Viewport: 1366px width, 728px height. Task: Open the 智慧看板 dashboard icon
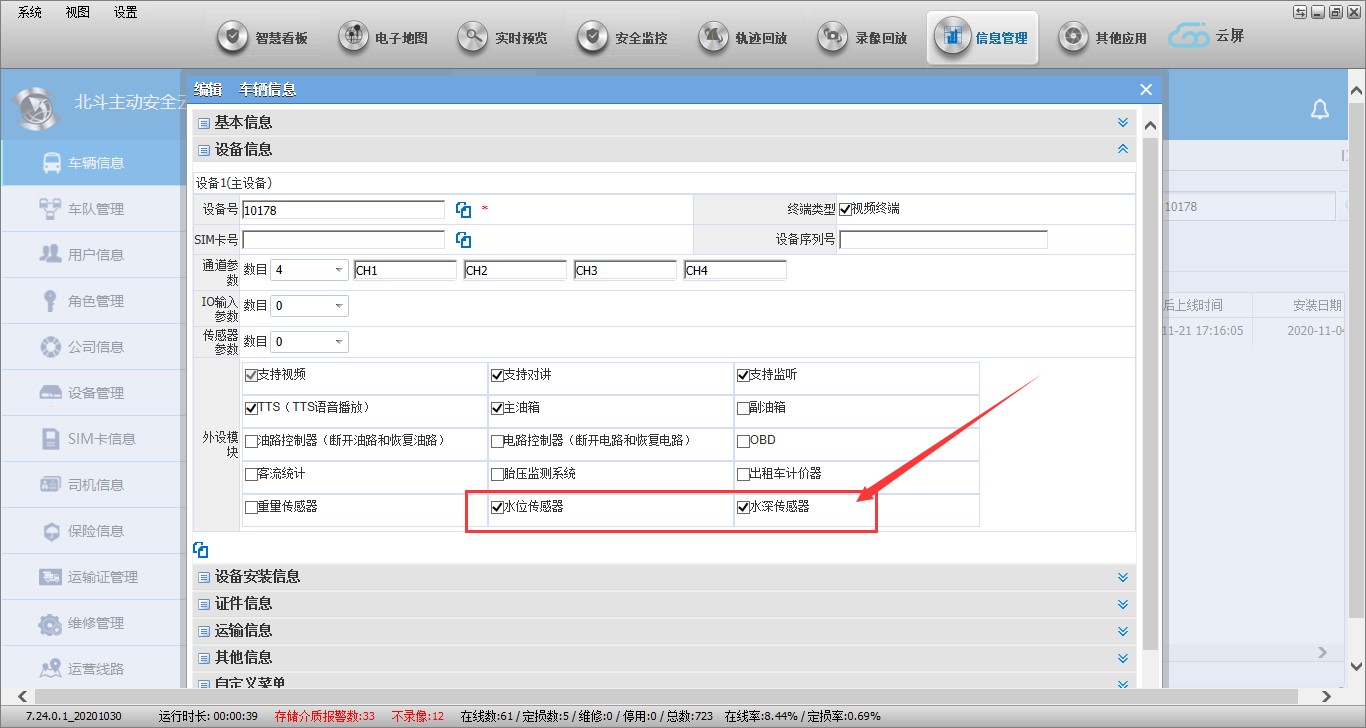(x=233, y=38)
